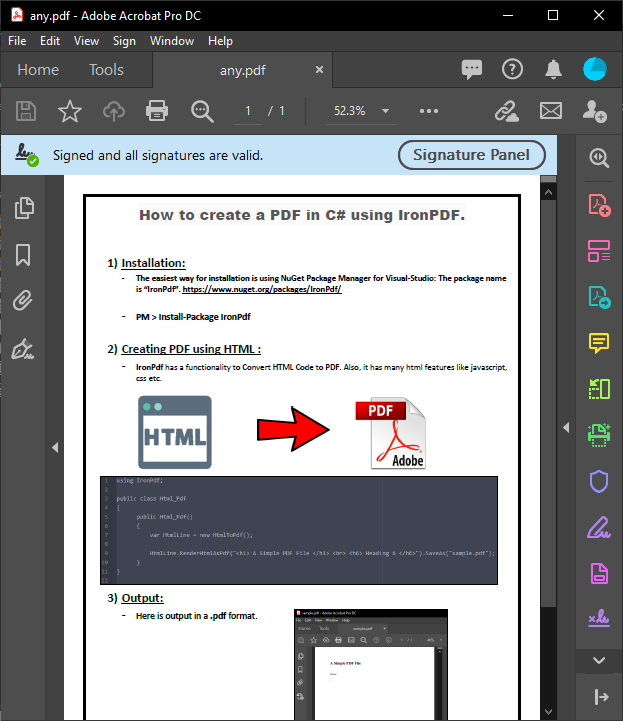Image resolution: width=623 pixels, height=721 pixels.
Task: Send the file by email with the envelope icon
Action: pos(551,111)
